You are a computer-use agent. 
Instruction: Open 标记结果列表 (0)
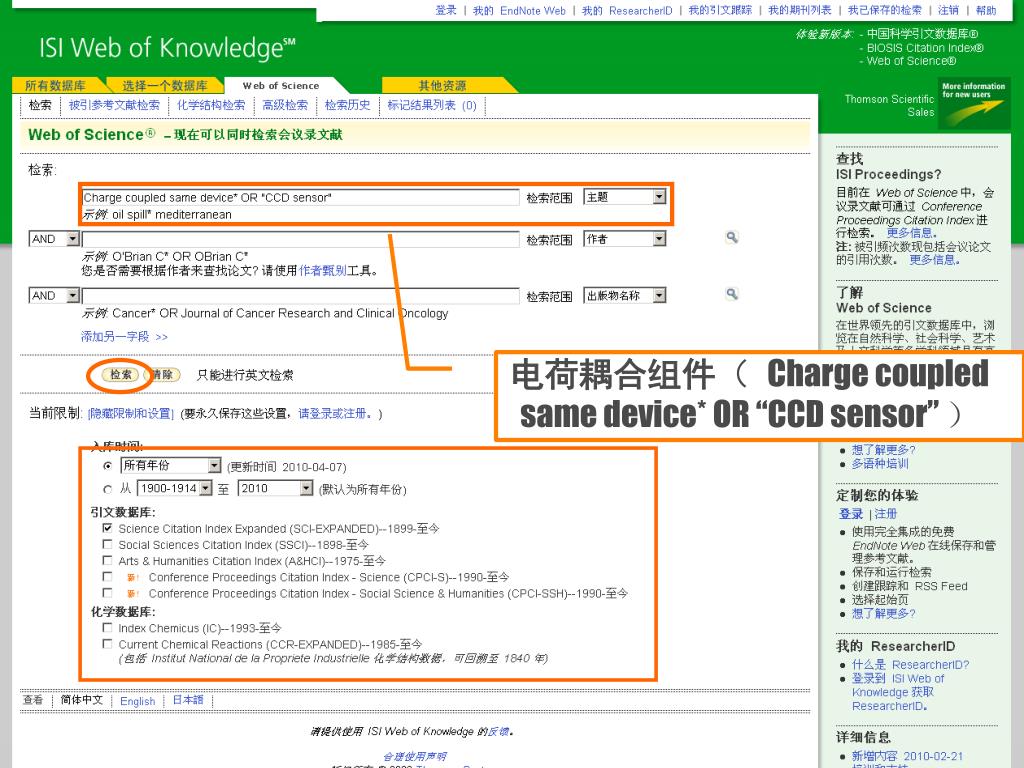point(432,105)
